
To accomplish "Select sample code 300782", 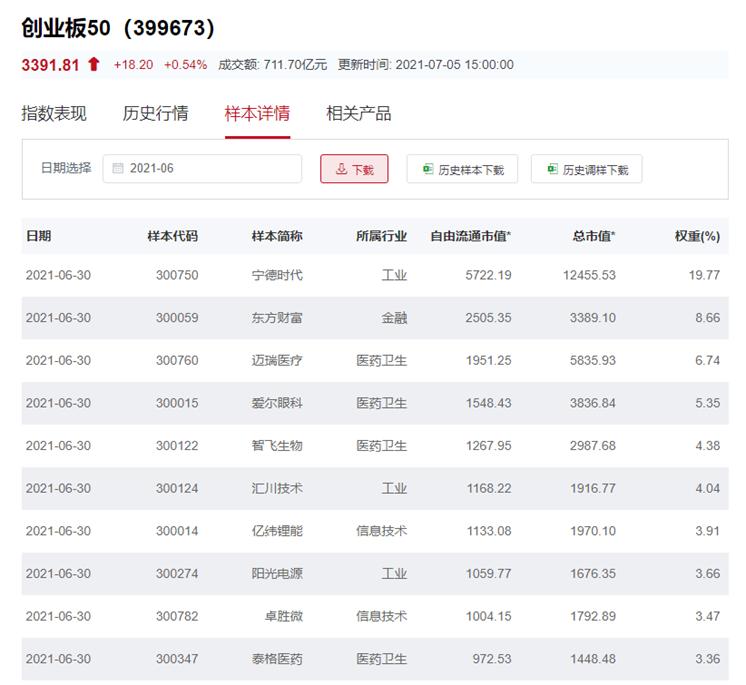I will click(177, 616).
